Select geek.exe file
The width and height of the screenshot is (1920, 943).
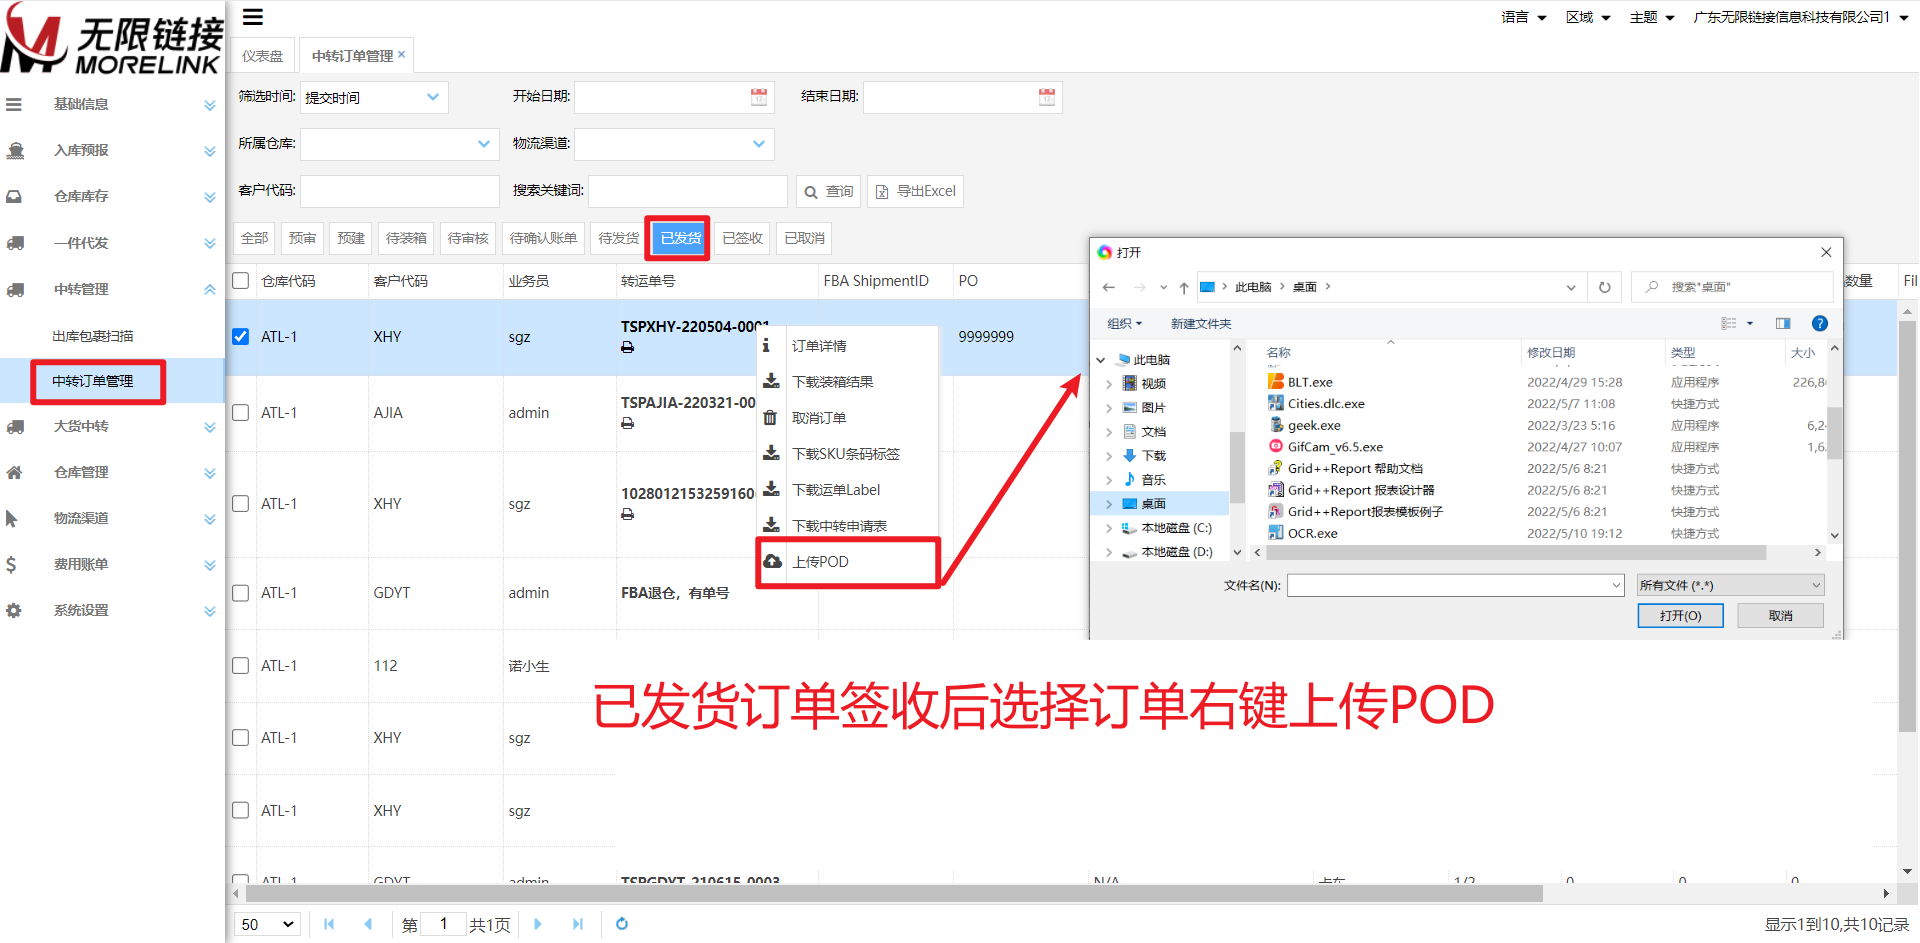point(1314,425)
